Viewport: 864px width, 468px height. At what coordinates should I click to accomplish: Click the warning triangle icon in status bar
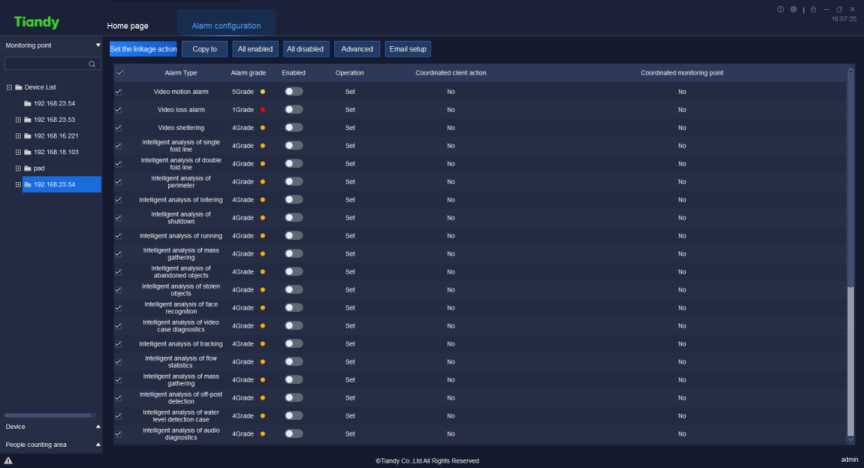coord(8,460)
